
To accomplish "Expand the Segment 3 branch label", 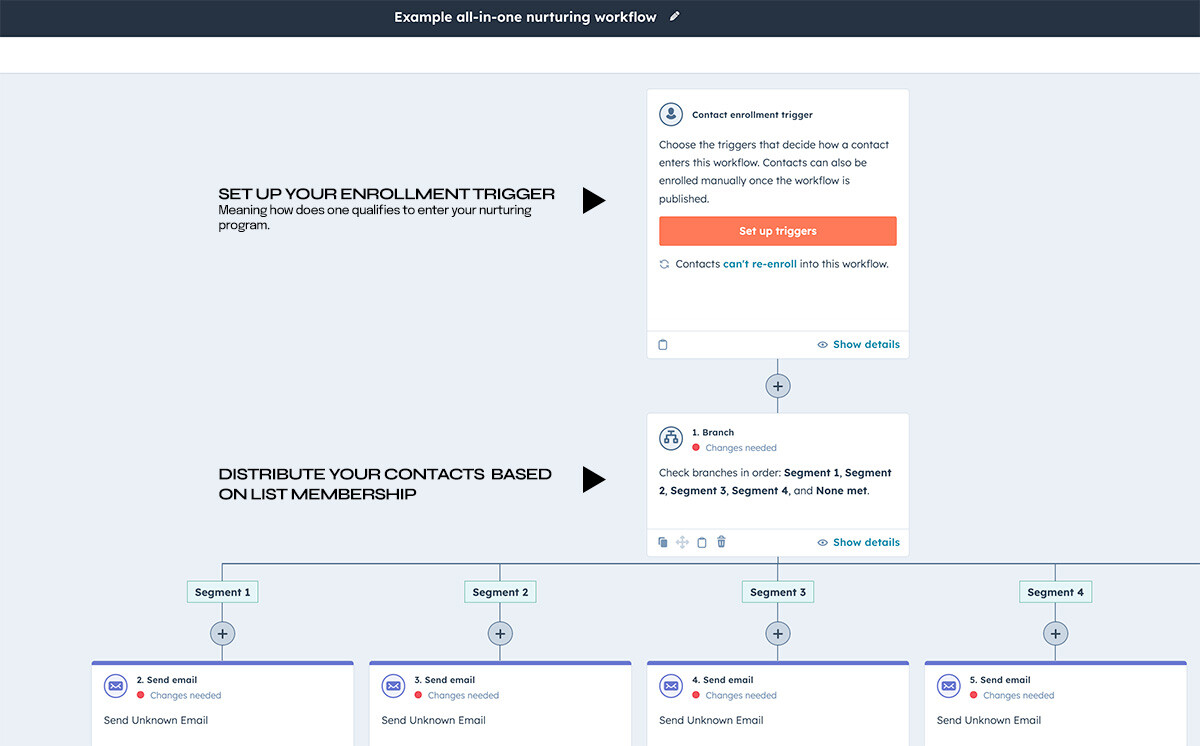I will tap(777, 591).
